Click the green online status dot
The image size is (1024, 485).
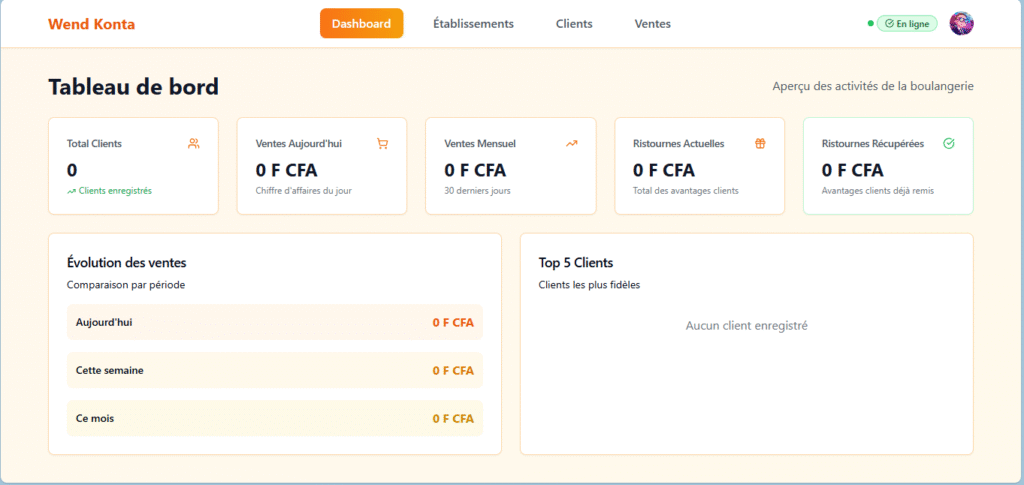(870, 23)
